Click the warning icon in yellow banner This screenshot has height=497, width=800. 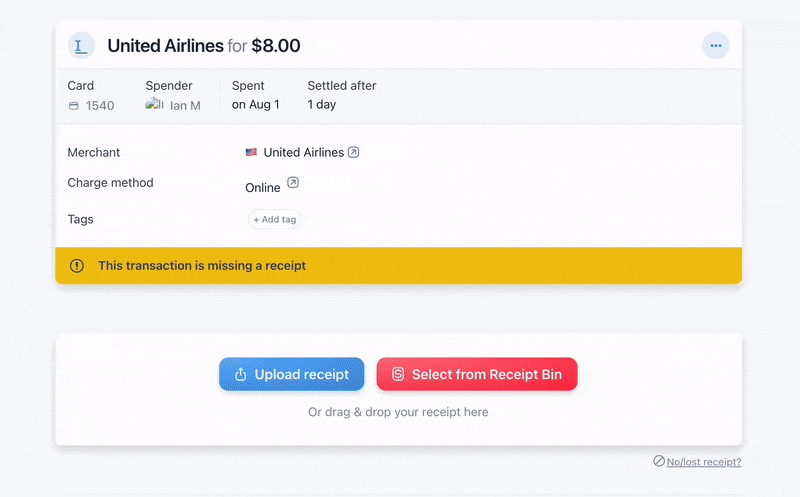(77, 265)
